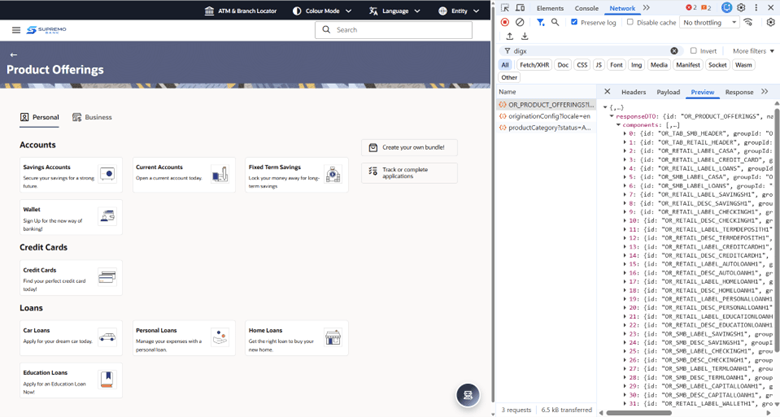Open the hamburger navigation menu
The height and width of the screenshot is (417, 780).
tap(16, 30)
